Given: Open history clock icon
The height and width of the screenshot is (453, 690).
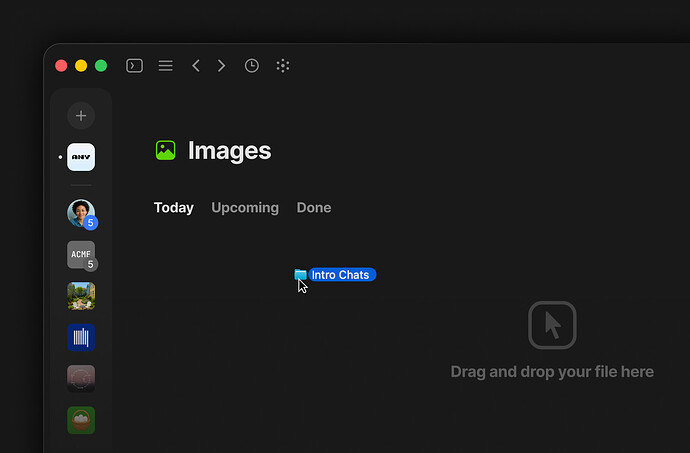Looking at the screenshot, I should [x=252, y=66].
